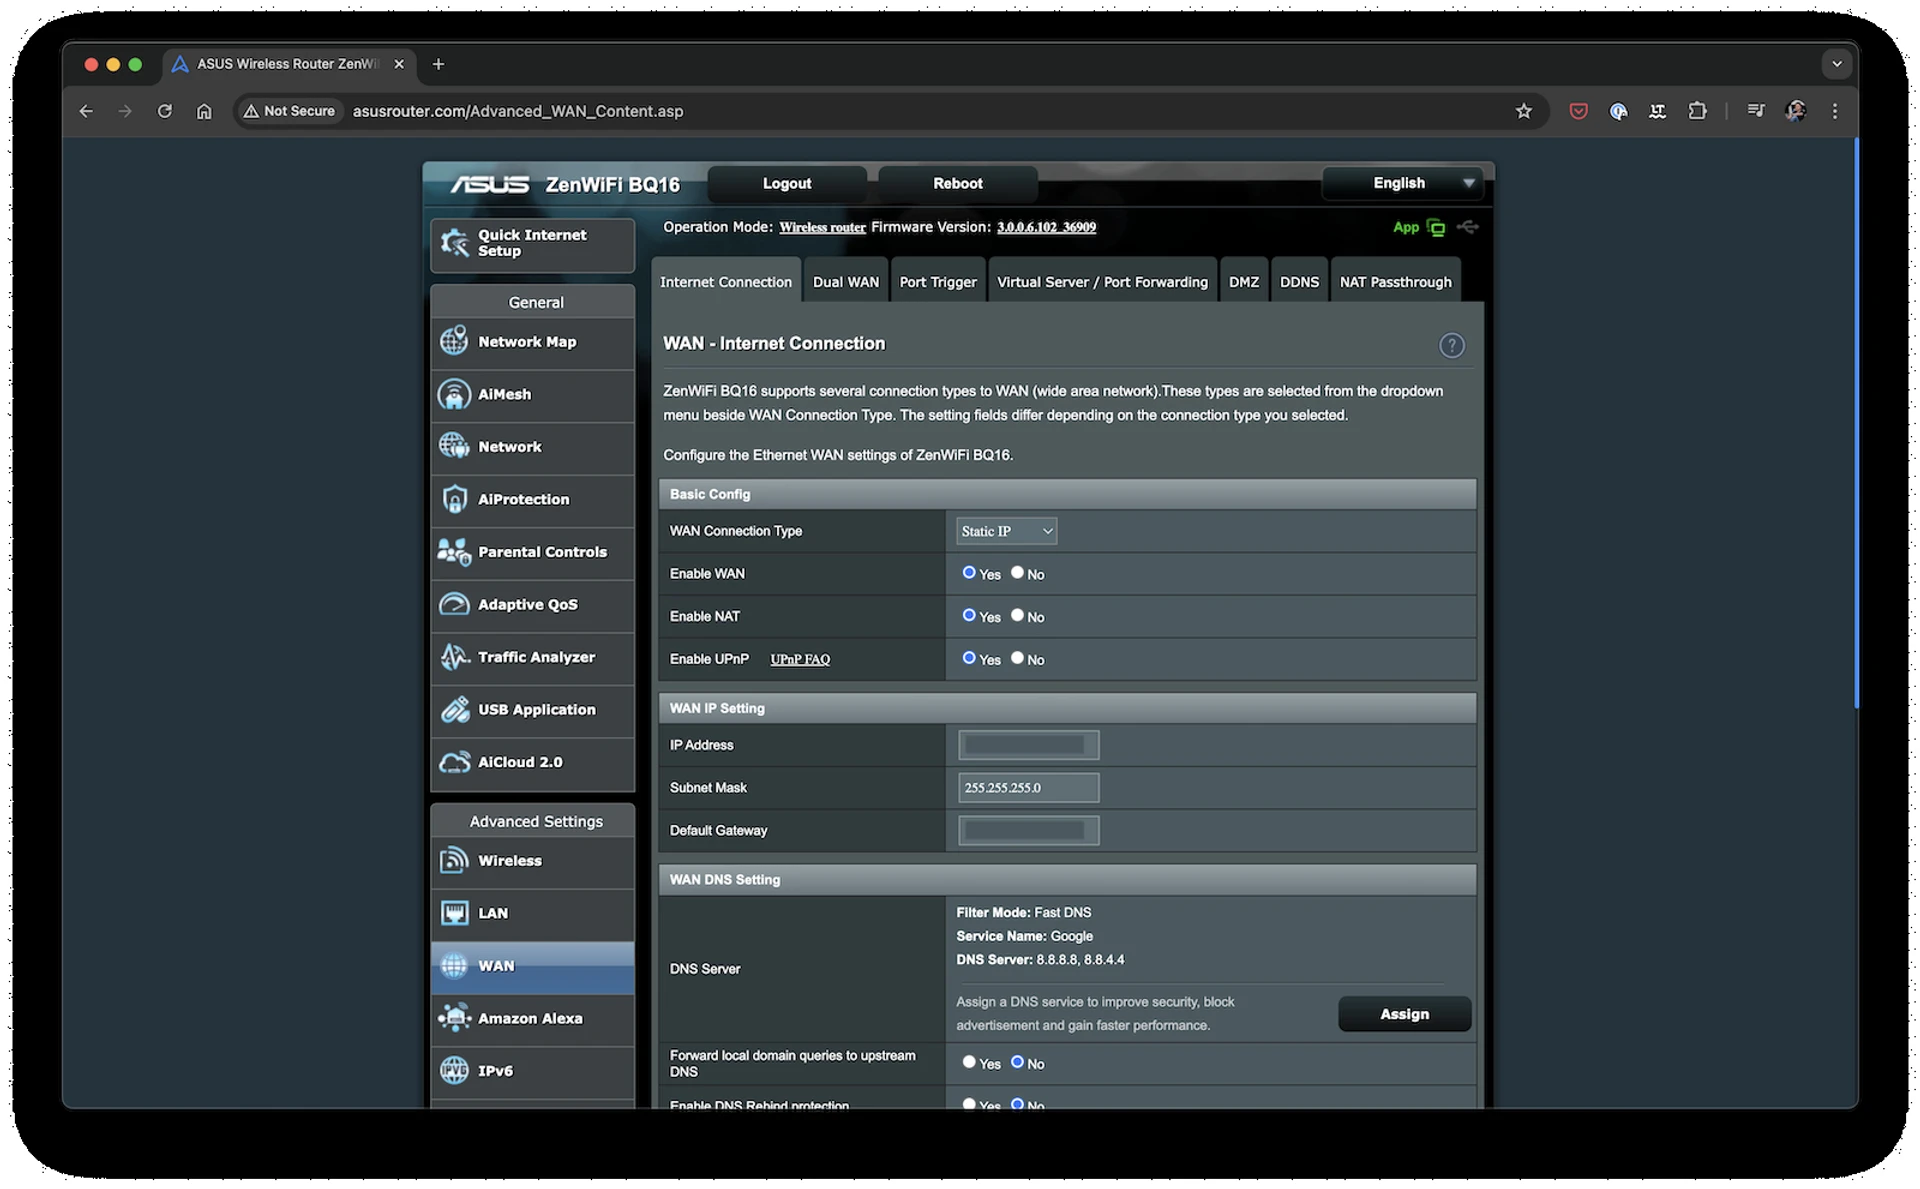Open LAN settings icon
This screenshot has width=1920, height=1189.
click(454, 913)
